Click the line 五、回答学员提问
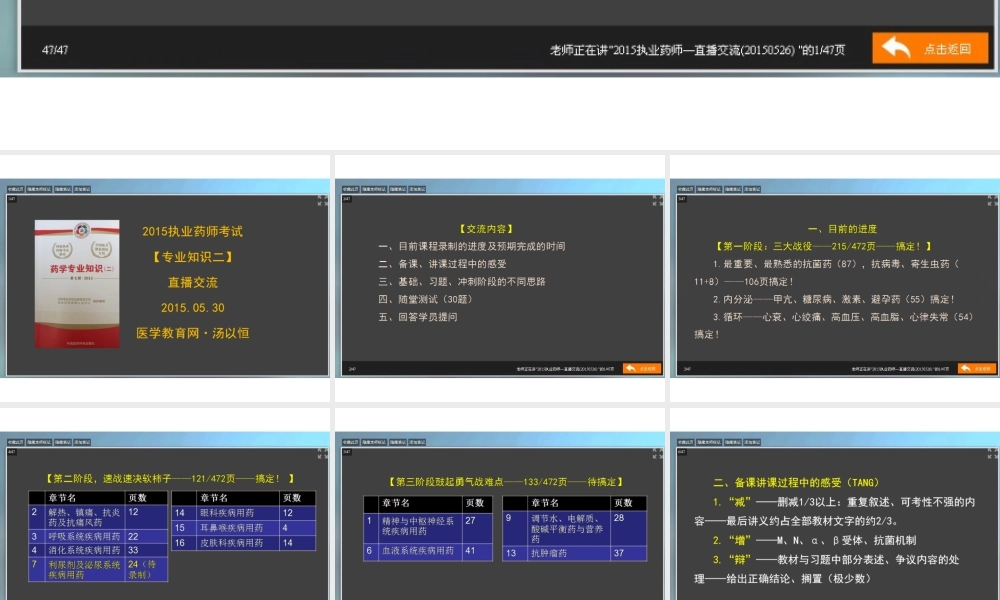Screen dimensions: 1000x600 pos(418,317)
